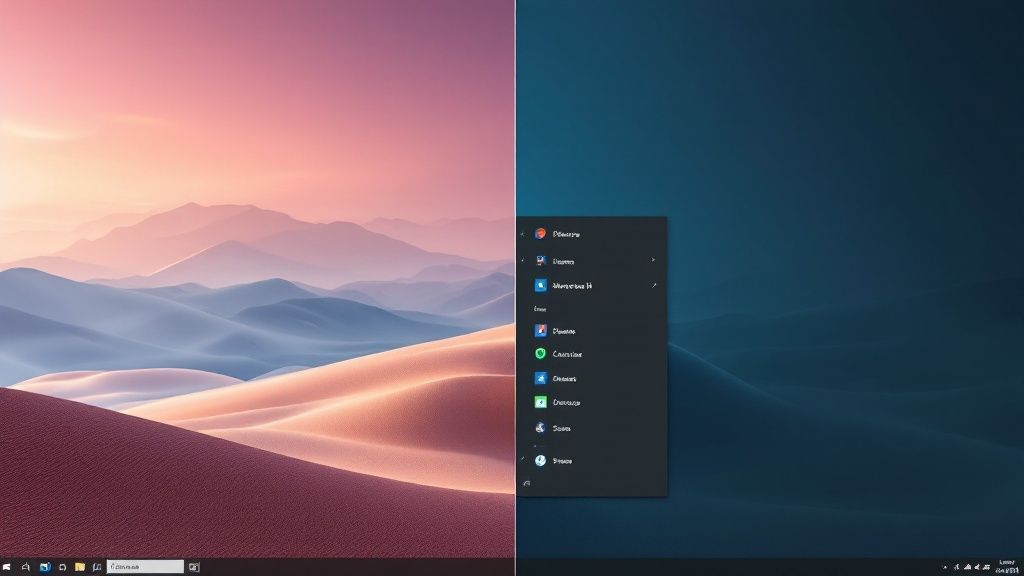Expand the submenu arrow on the monitor icon row

click(x=653, y=260)
